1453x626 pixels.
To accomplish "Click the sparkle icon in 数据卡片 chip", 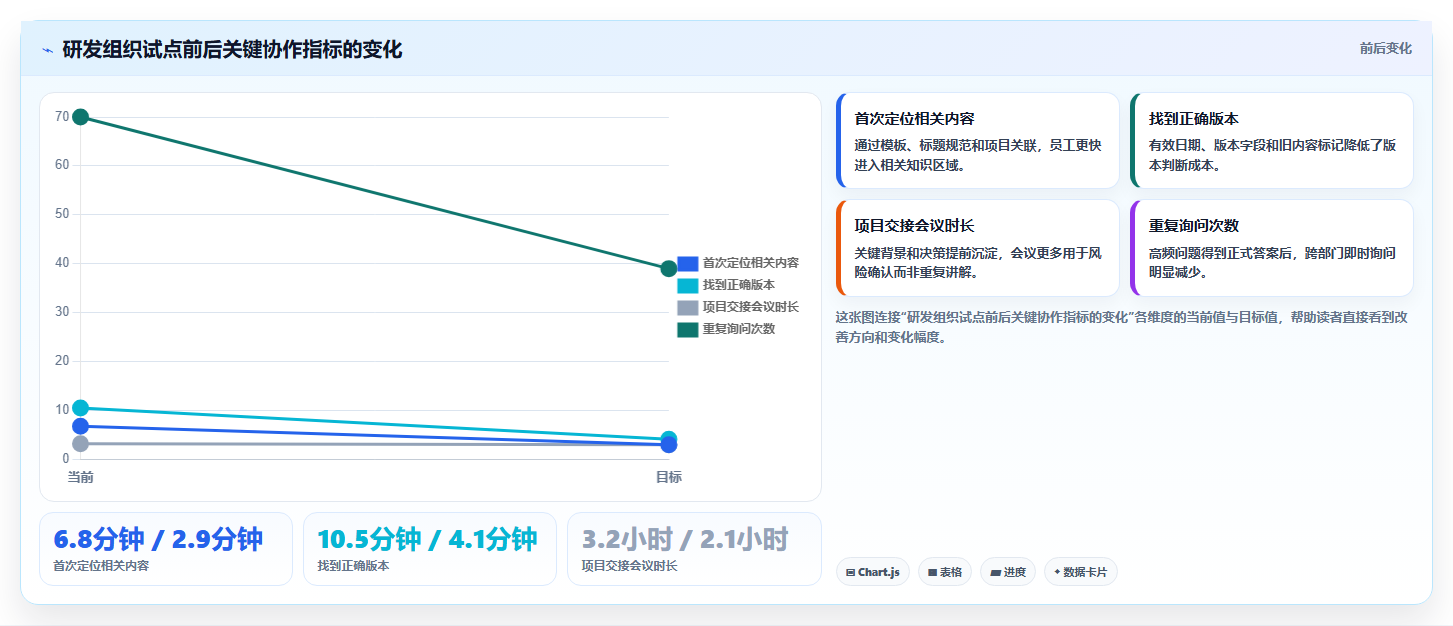I will tap(1057, 573).
